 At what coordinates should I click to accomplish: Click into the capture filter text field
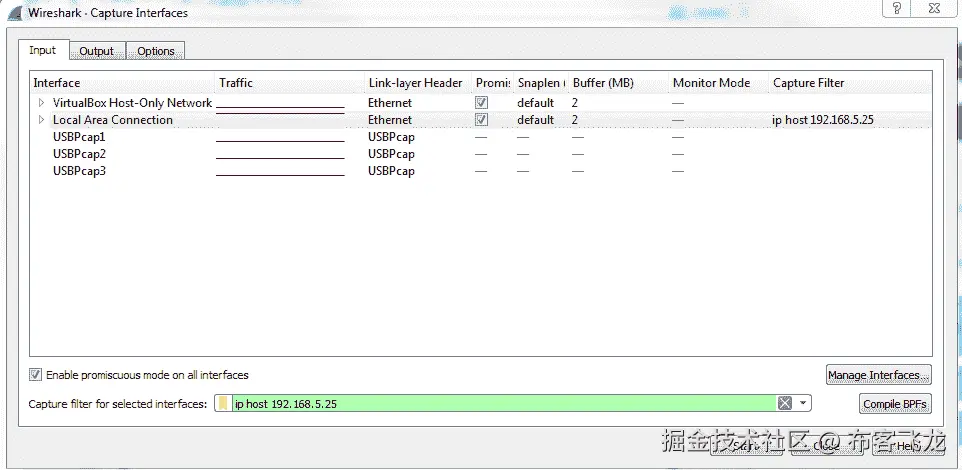click(503, 403)
